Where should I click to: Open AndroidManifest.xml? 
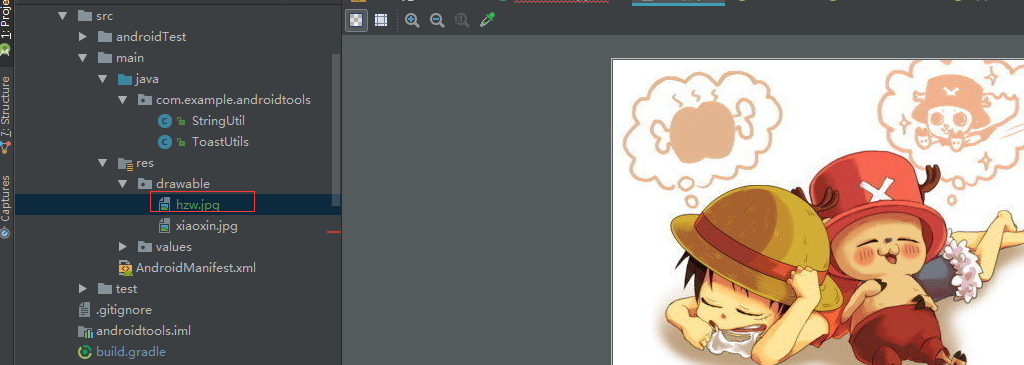point(196,267)
